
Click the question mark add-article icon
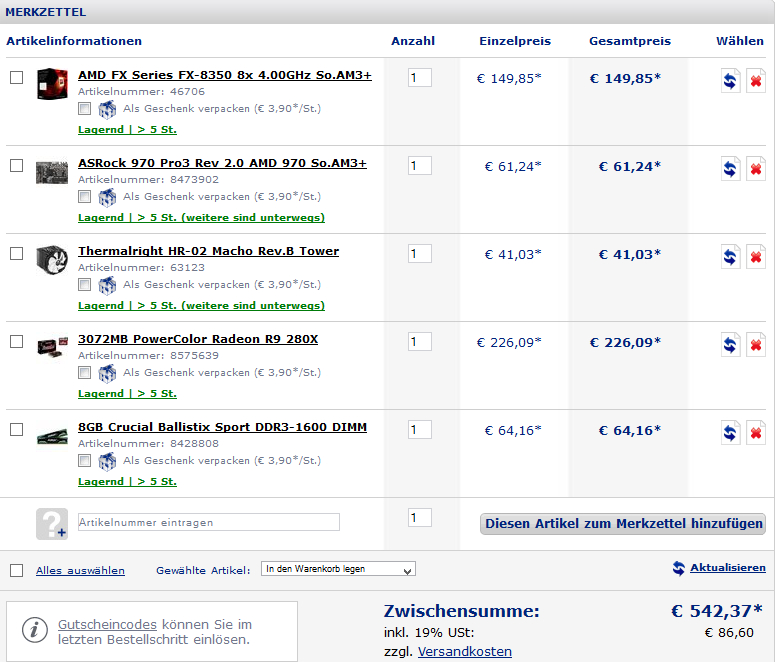coord(52,524)
